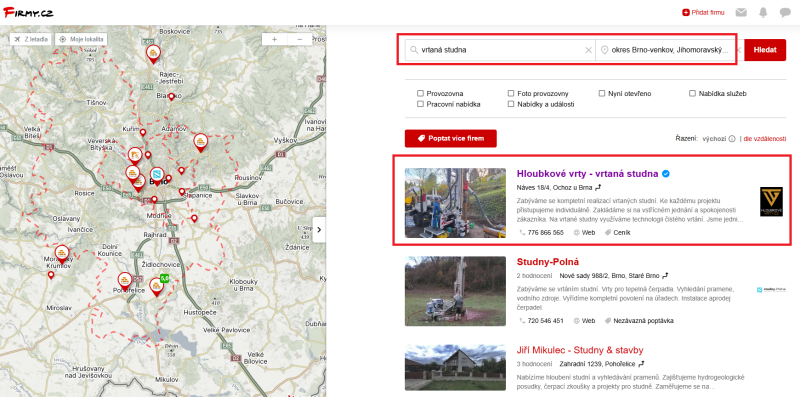Enable the Provozovna checkbox
Viewport: 800px width, 397px height.
(420, 93)
